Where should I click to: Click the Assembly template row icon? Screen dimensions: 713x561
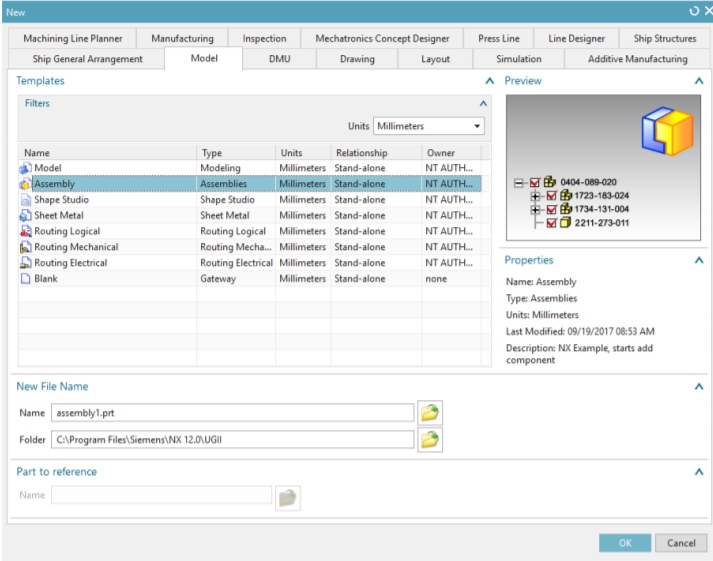25,184
